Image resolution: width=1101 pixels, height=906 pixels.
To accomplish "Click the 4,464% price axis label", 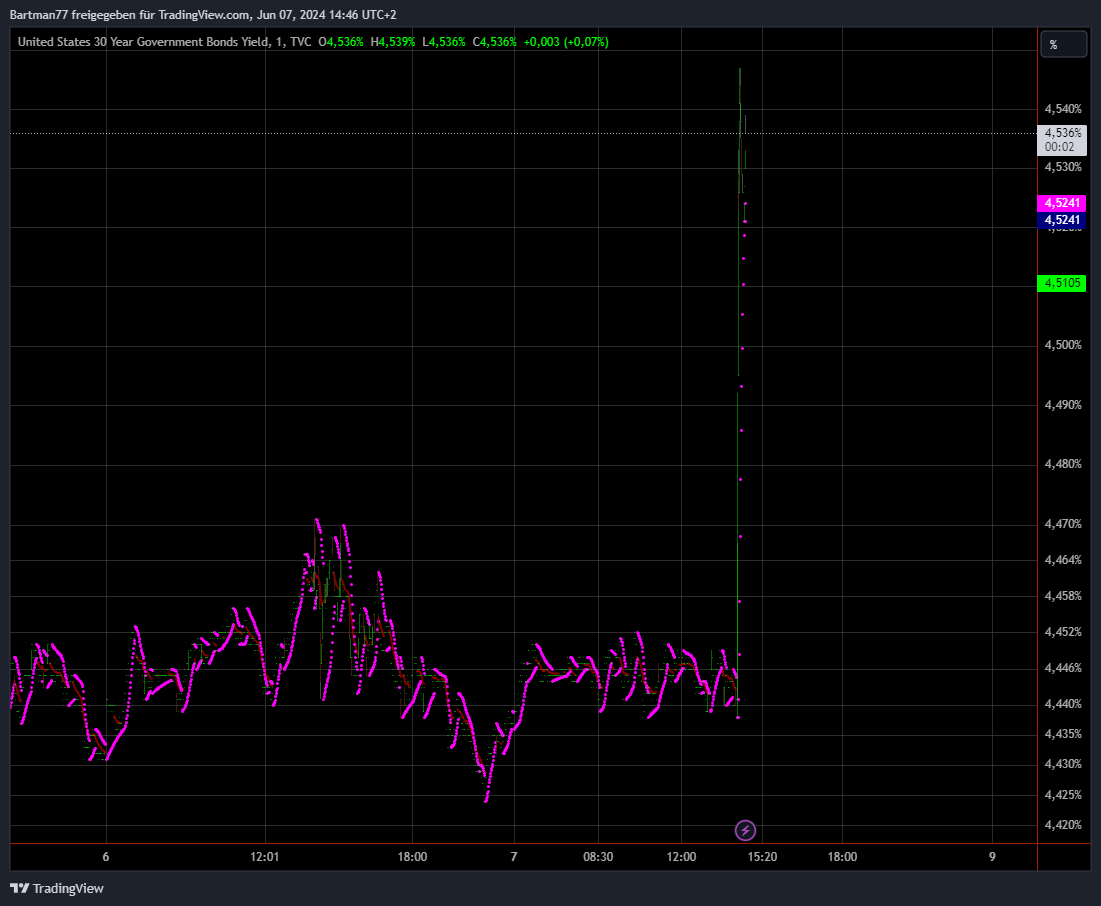I will coord(1063,560).
